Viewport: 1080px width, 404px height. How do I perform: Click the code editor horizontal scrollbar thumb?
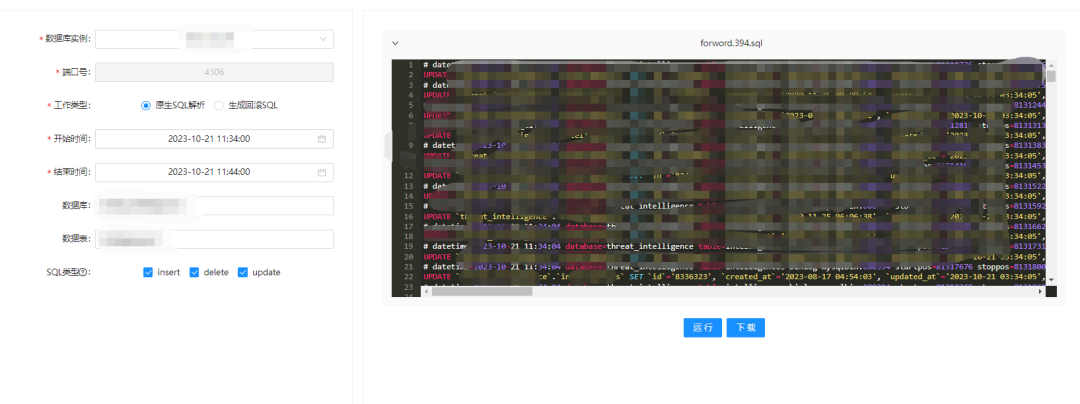[x=482, y=292]
